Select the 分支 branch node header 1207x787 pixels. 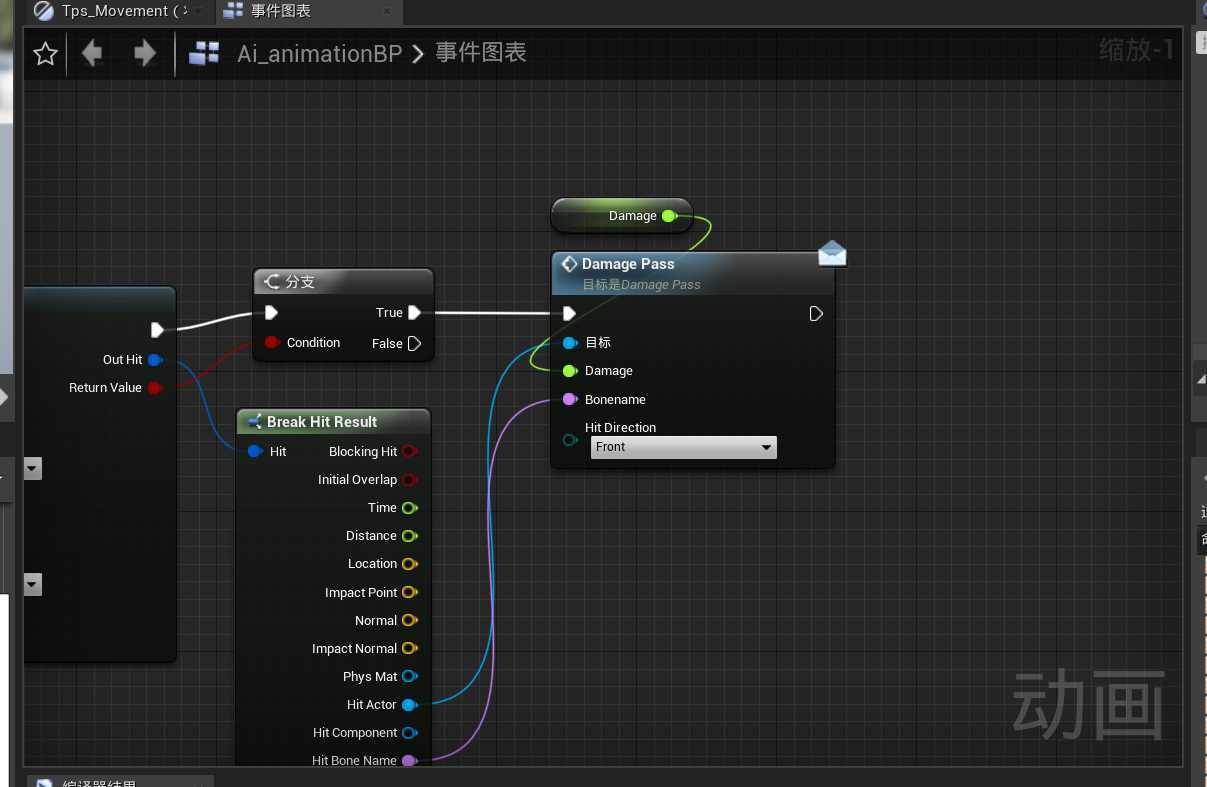[344, 282]
